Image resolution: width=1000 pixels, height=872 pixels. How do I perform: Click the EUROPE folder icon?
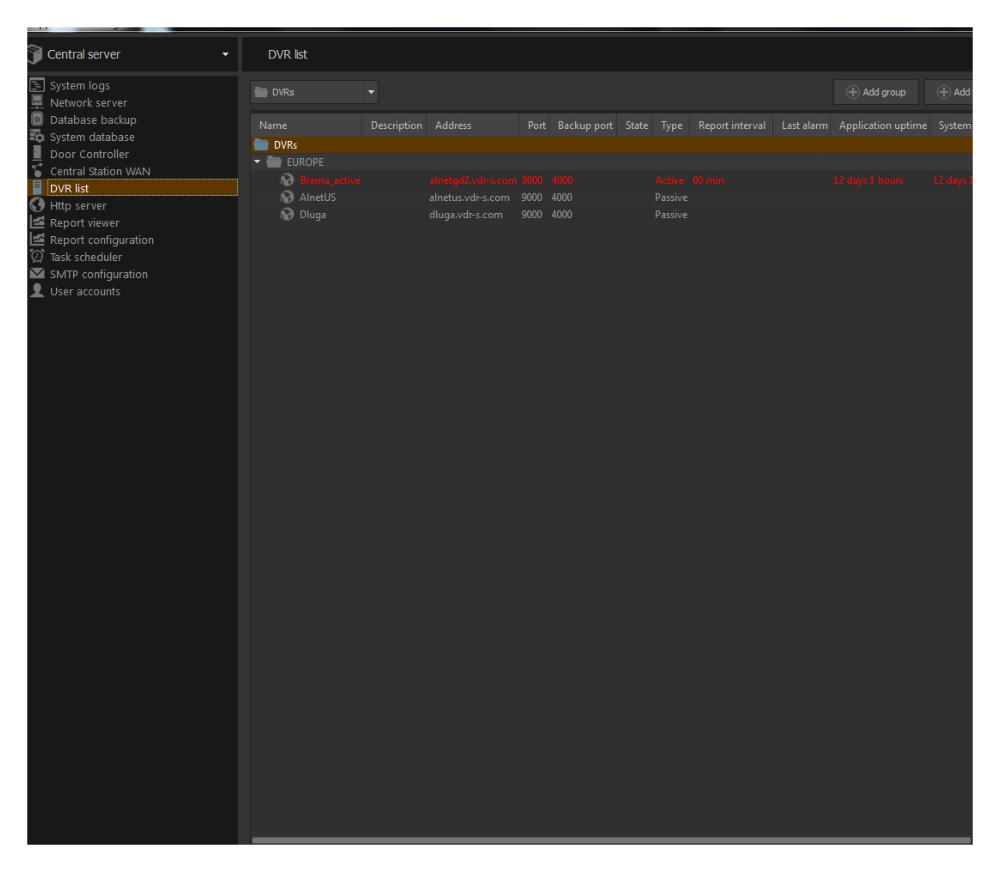coord(274,162)
